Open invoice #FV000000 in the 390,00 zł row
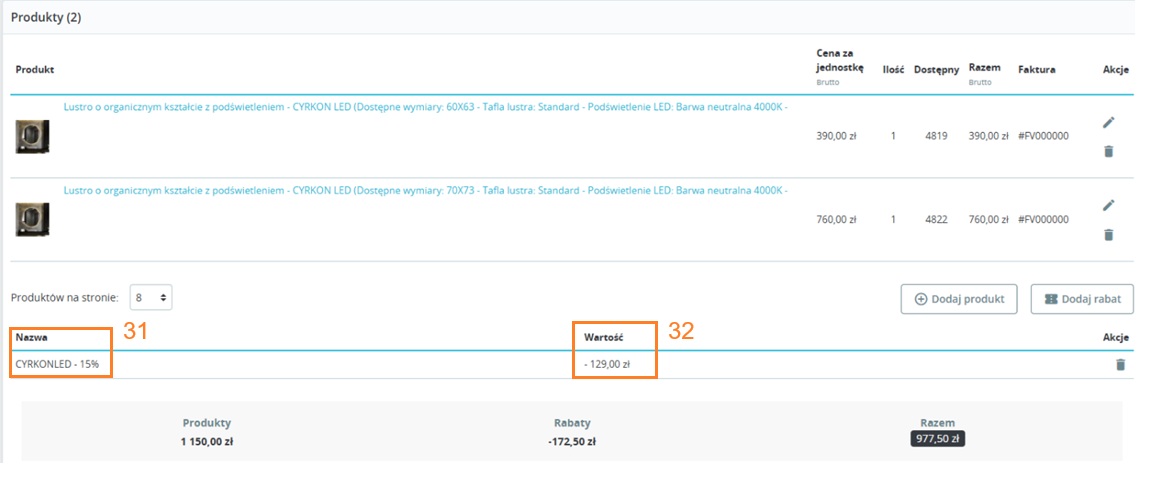 click(x=1043, y=136)
